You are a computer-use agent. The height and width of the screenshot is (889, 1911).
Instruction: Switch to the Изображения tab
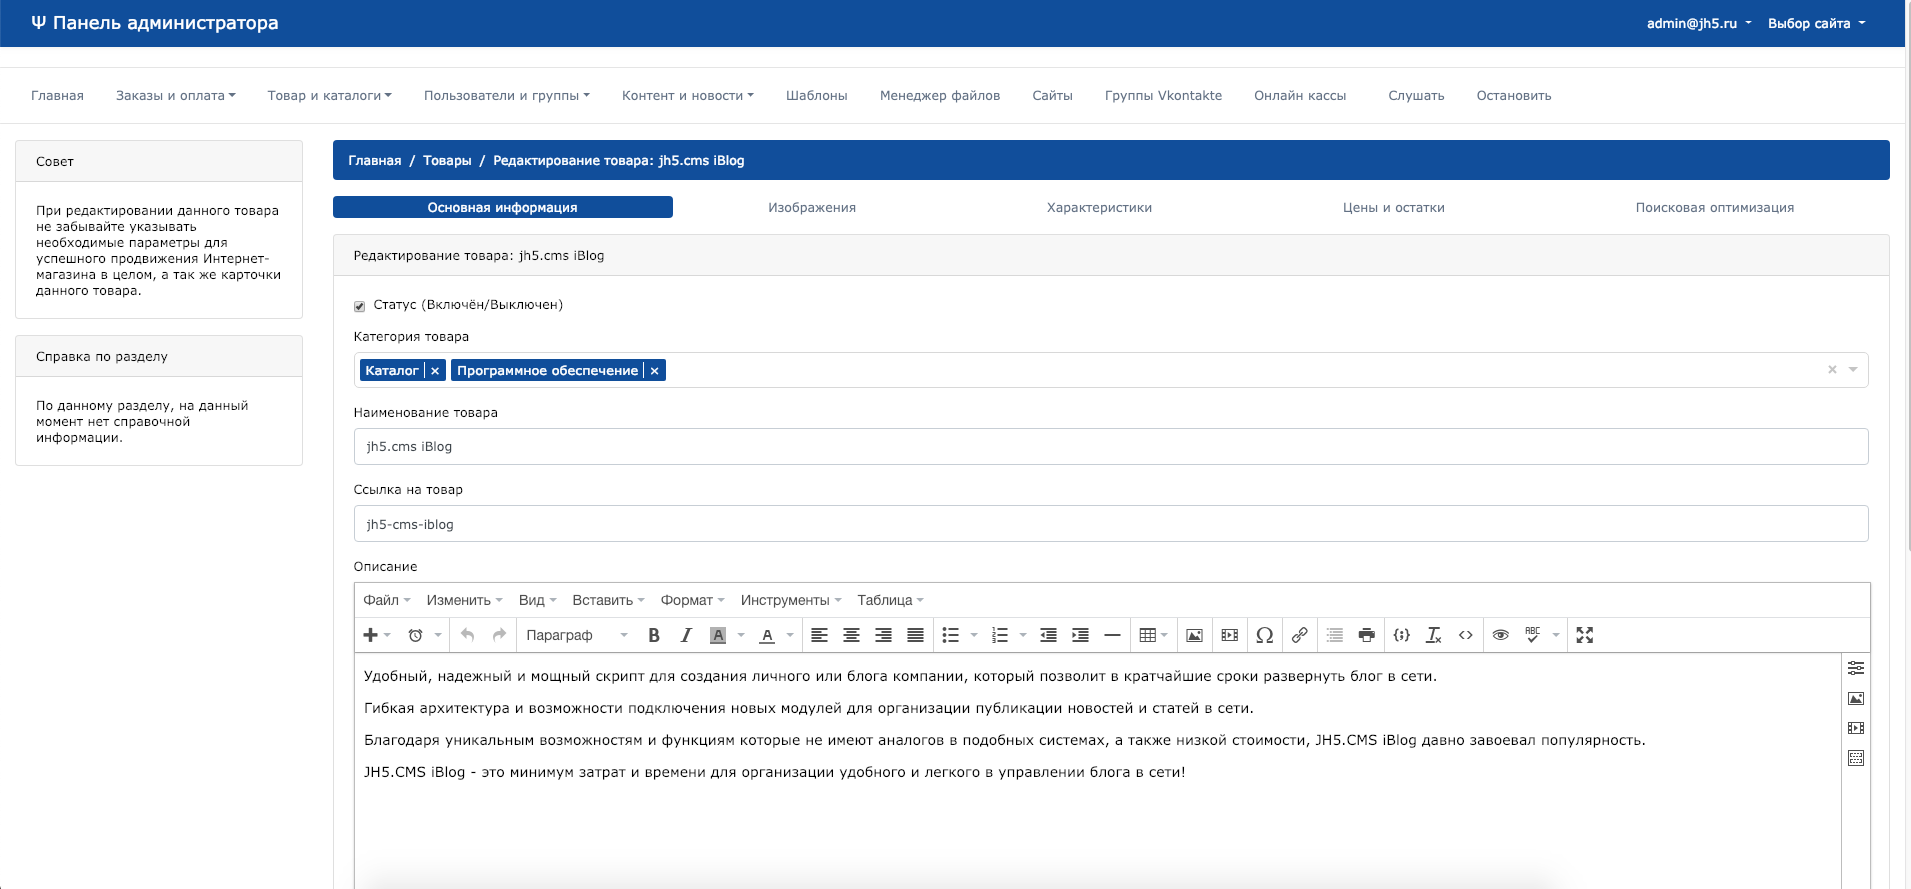pos(812,208)
